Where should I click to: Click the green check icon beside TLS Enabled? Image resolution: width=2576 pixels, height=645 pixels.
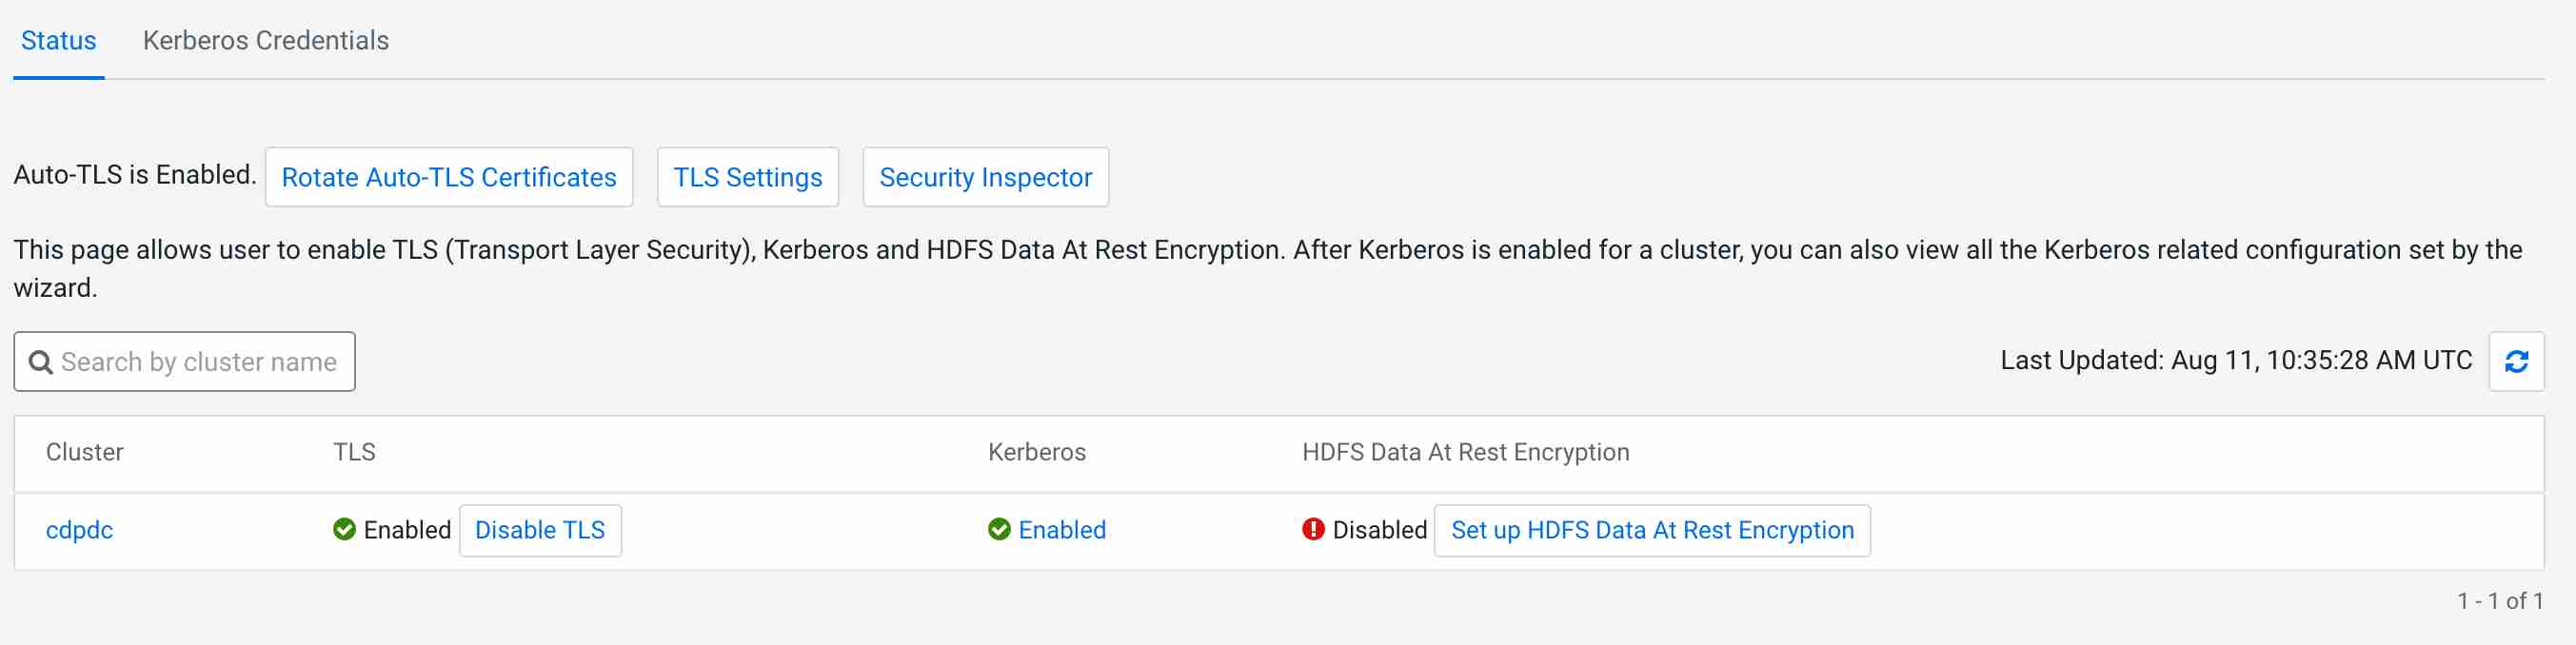coord(344,529)
